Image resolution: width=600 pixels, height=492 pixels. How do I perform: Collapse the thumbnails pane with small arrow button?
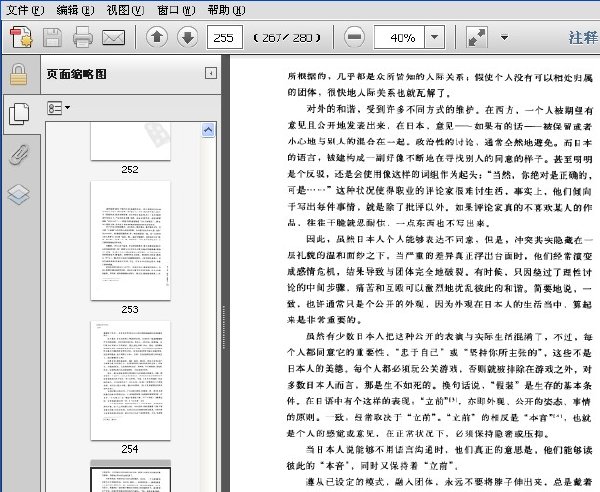pyautogui.click(x=211, y=73)
